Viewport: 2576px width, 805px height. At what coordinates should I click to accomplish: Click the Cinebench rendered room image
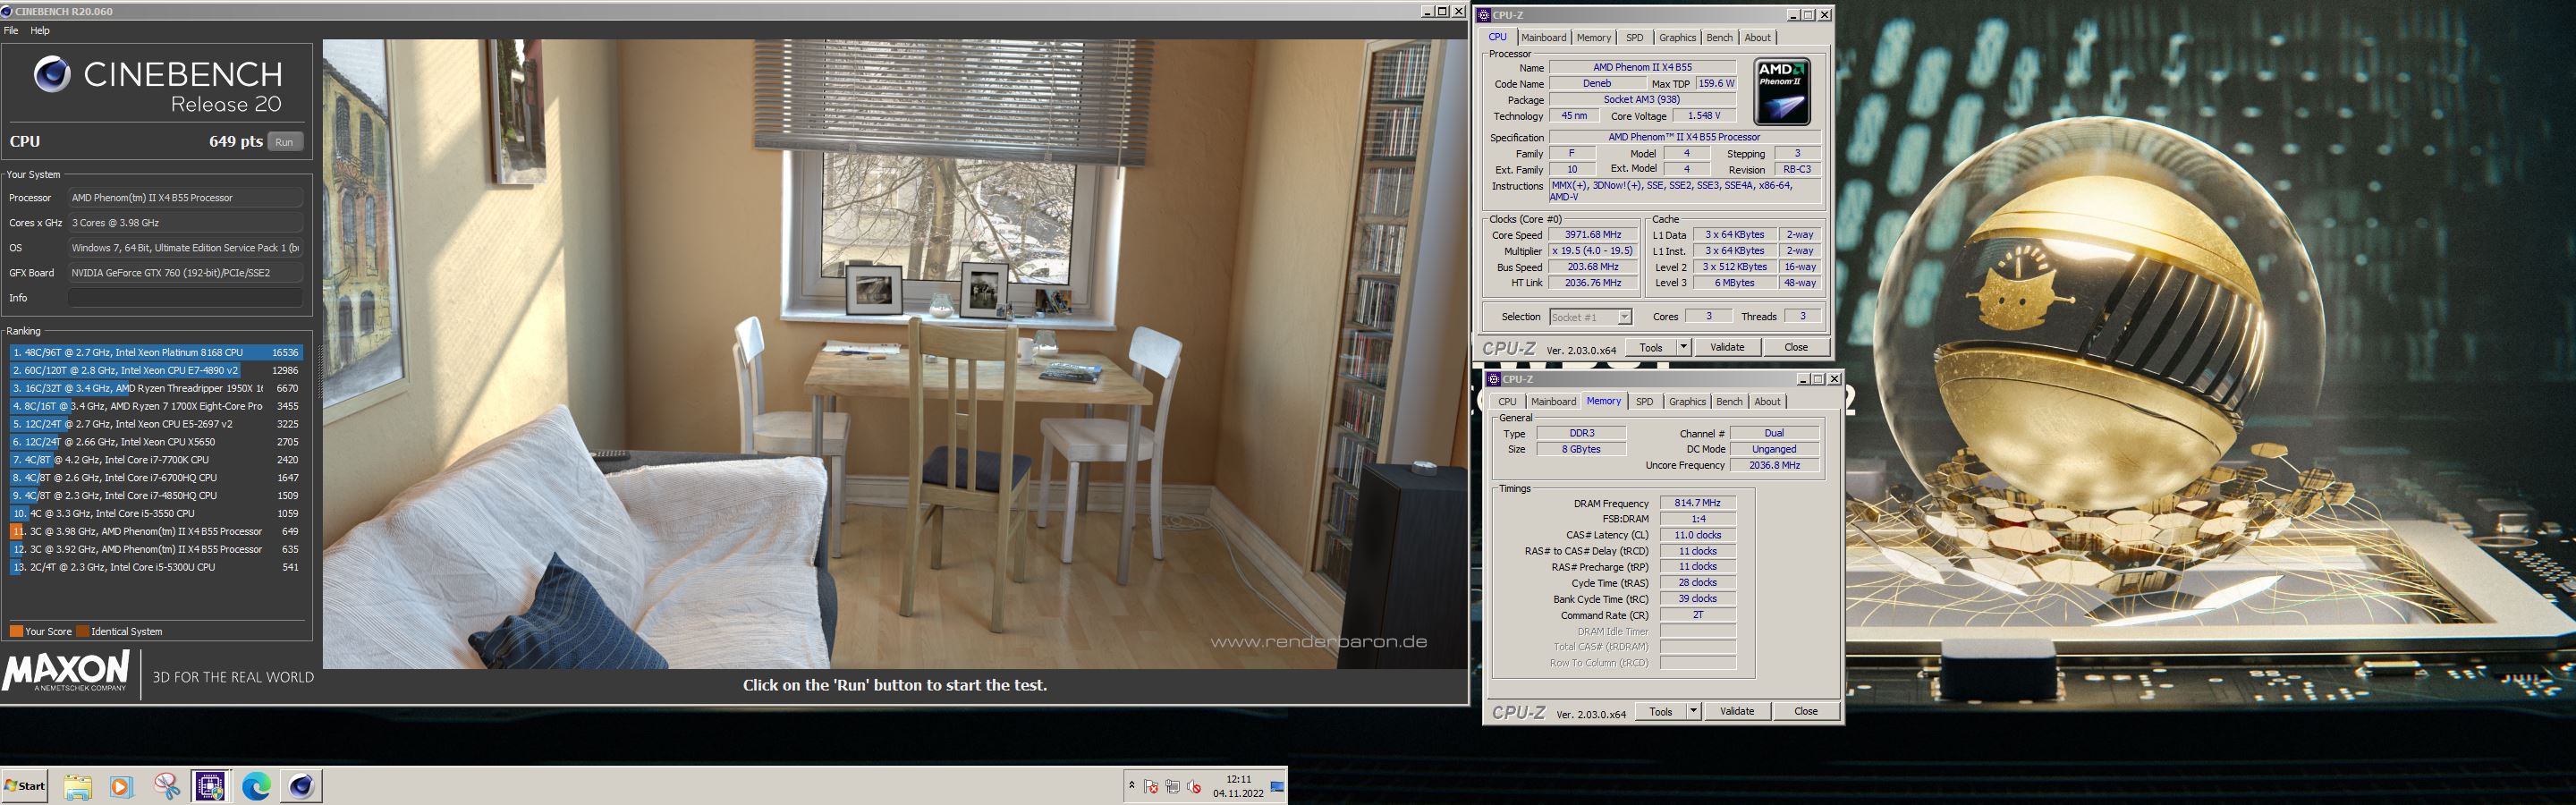click(895, 354)
